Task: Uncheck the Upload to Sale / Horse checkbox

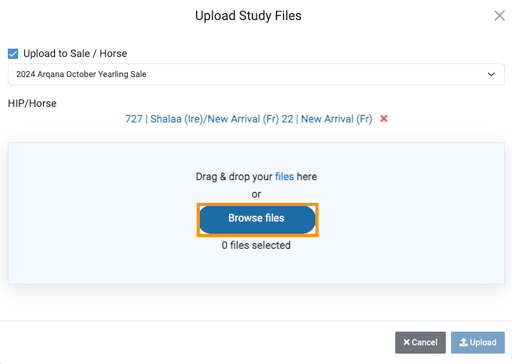Action: tap(13, 54)
